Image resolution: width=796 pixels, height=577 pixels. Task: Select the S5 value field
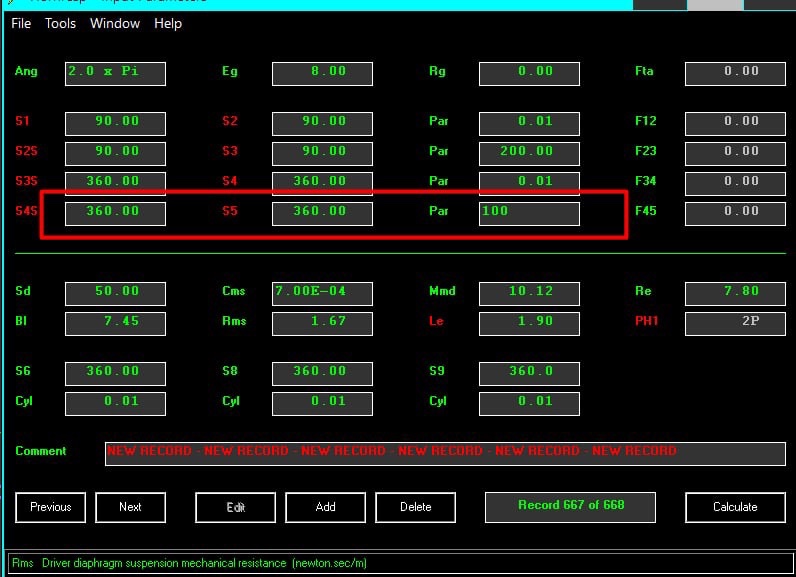coord(322,214)
